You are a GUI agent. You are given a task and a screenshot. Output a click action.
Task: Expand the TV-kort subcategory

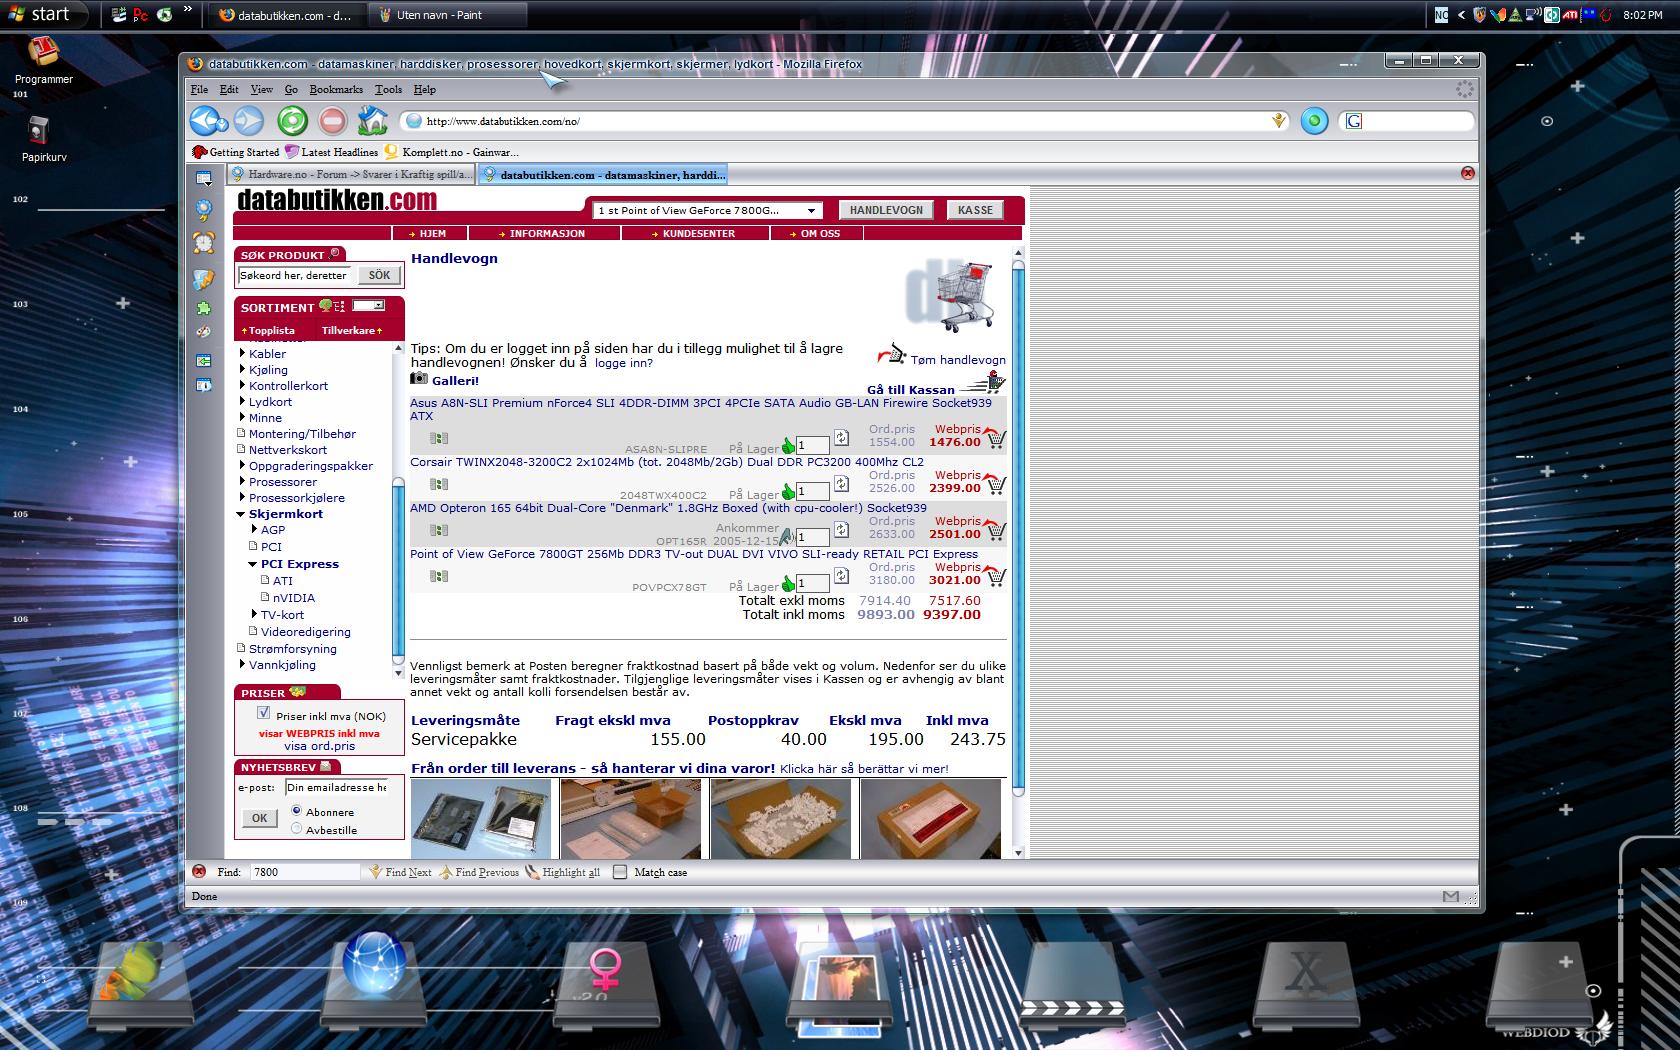pyautogui.click(x=254, y=614)
